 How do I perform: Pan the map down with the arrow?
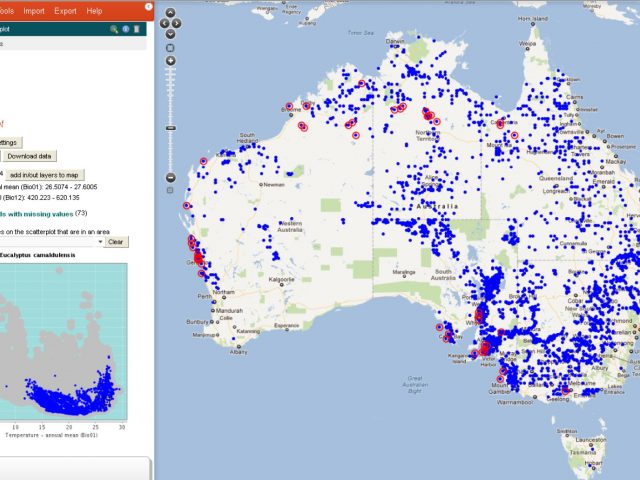coord(170,34)
